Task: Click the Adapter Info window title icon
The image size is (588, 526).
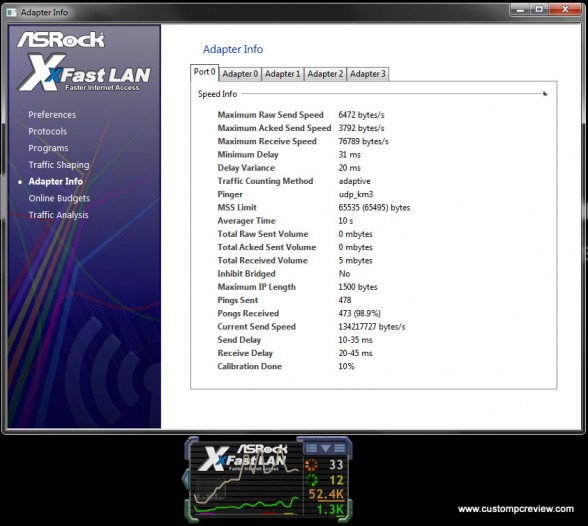Action: (x=11, y=12)
